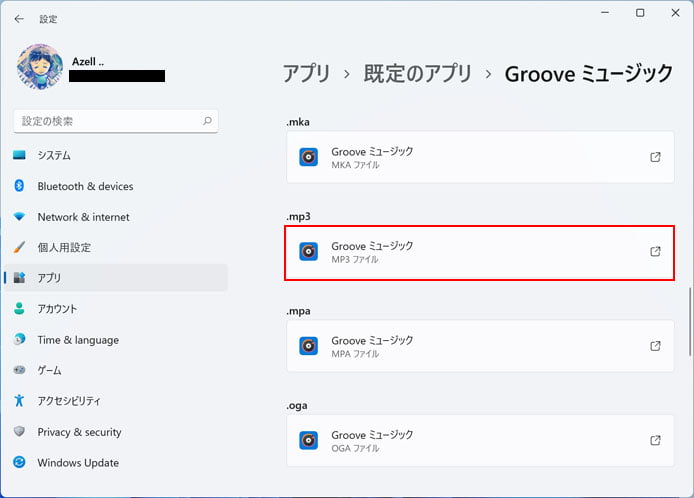This screenshot has height=498, width=694.
Task: Open the Azell user profile picture
Action: tap(40, 67)
